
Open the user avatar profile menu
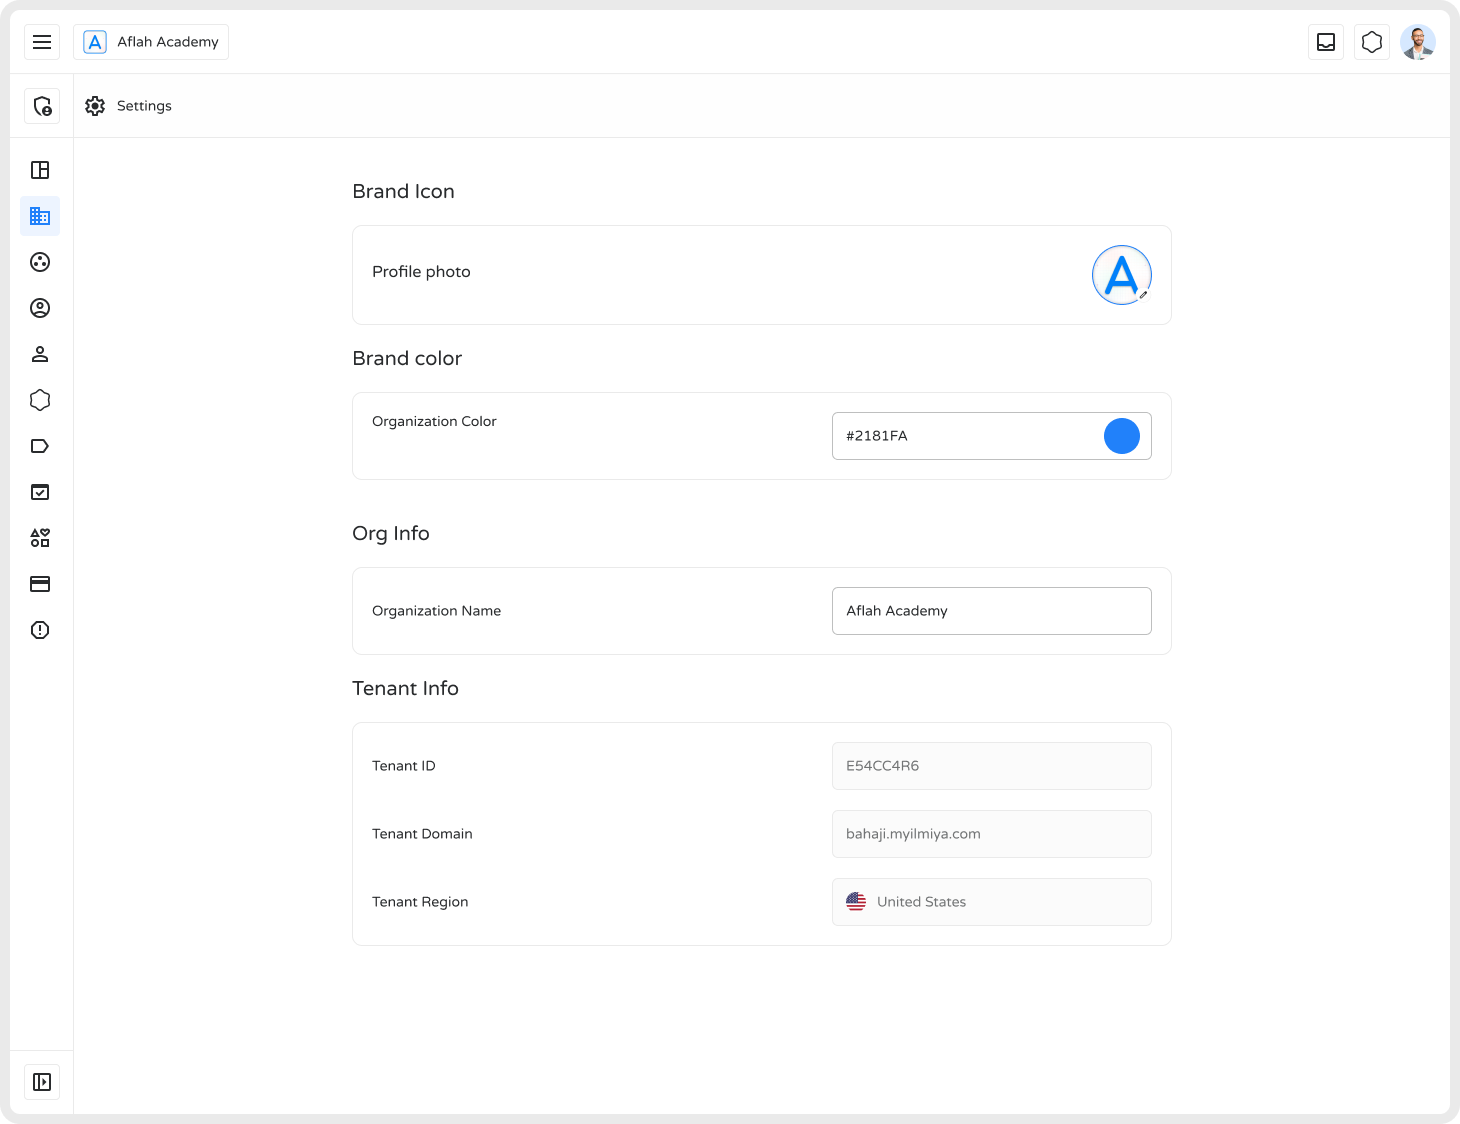(x=1418, y=42)
